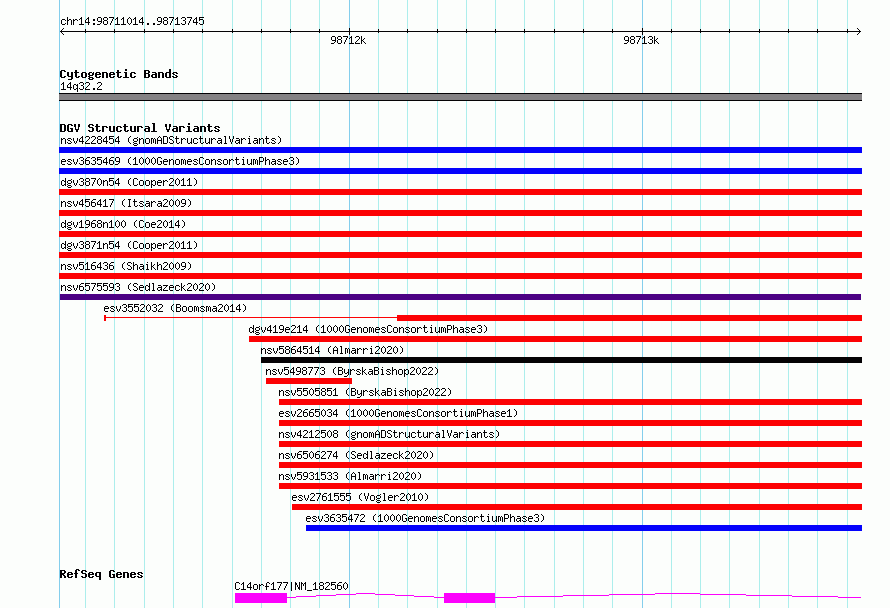Click nsv6506274 (Sedlazeck2020) label

(356, 455)
